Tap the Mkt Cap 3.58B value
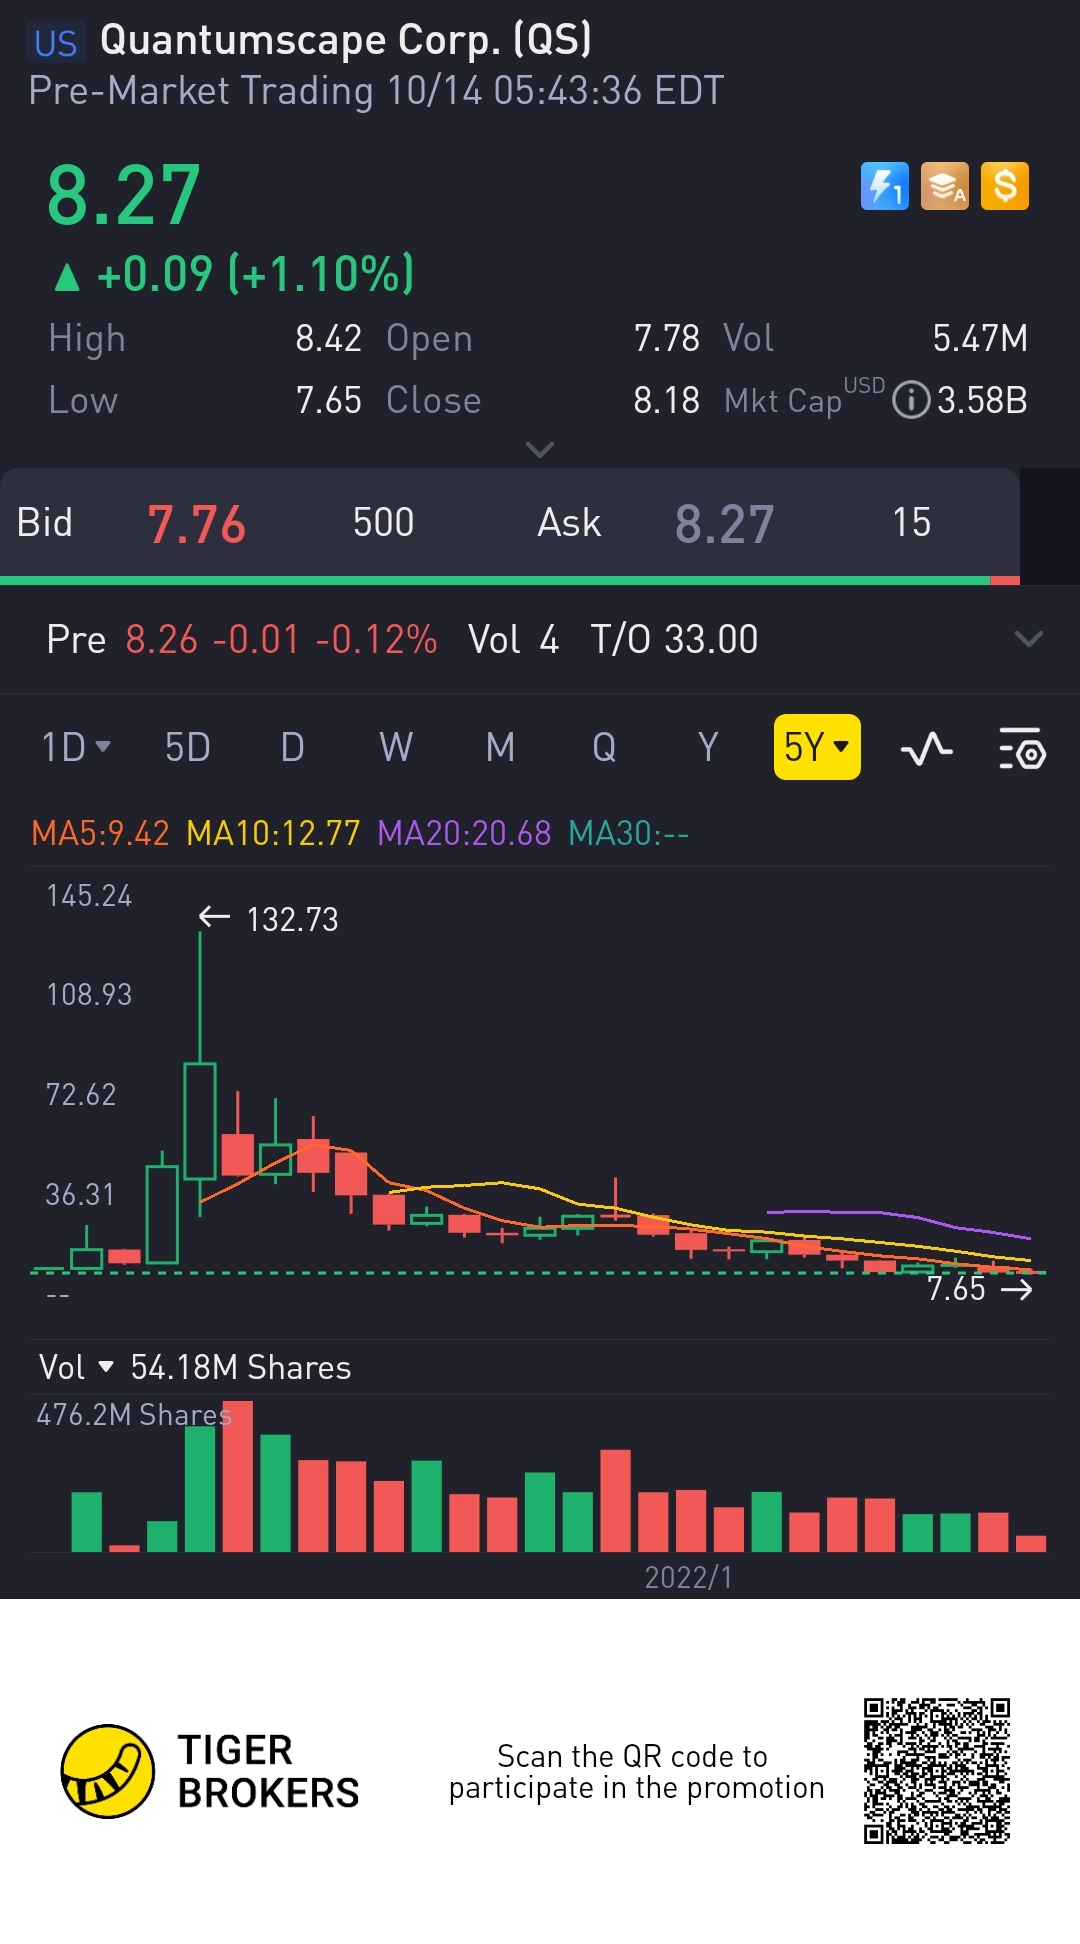The image size is (1080, 1944). point(982,400)
